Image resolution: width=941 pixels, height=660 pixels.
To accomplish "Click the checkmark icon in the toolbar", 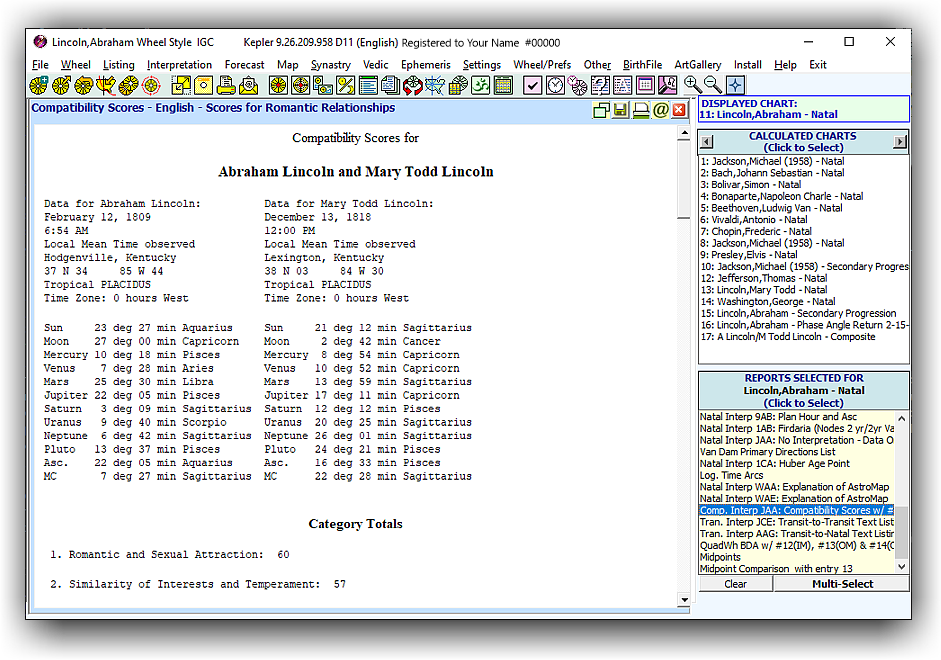I will tap(533, 86).
